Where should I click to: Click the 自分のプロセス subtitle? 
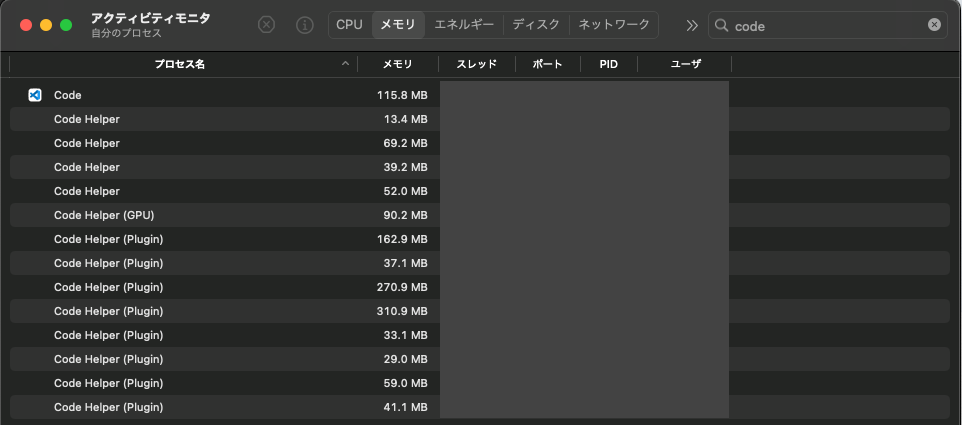(x=126, y=34)
